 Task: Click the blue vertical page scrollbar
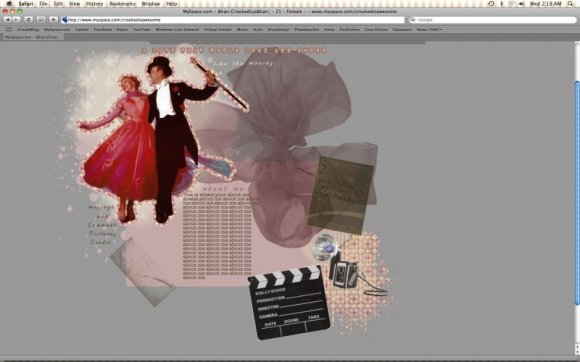pos(577,192)
